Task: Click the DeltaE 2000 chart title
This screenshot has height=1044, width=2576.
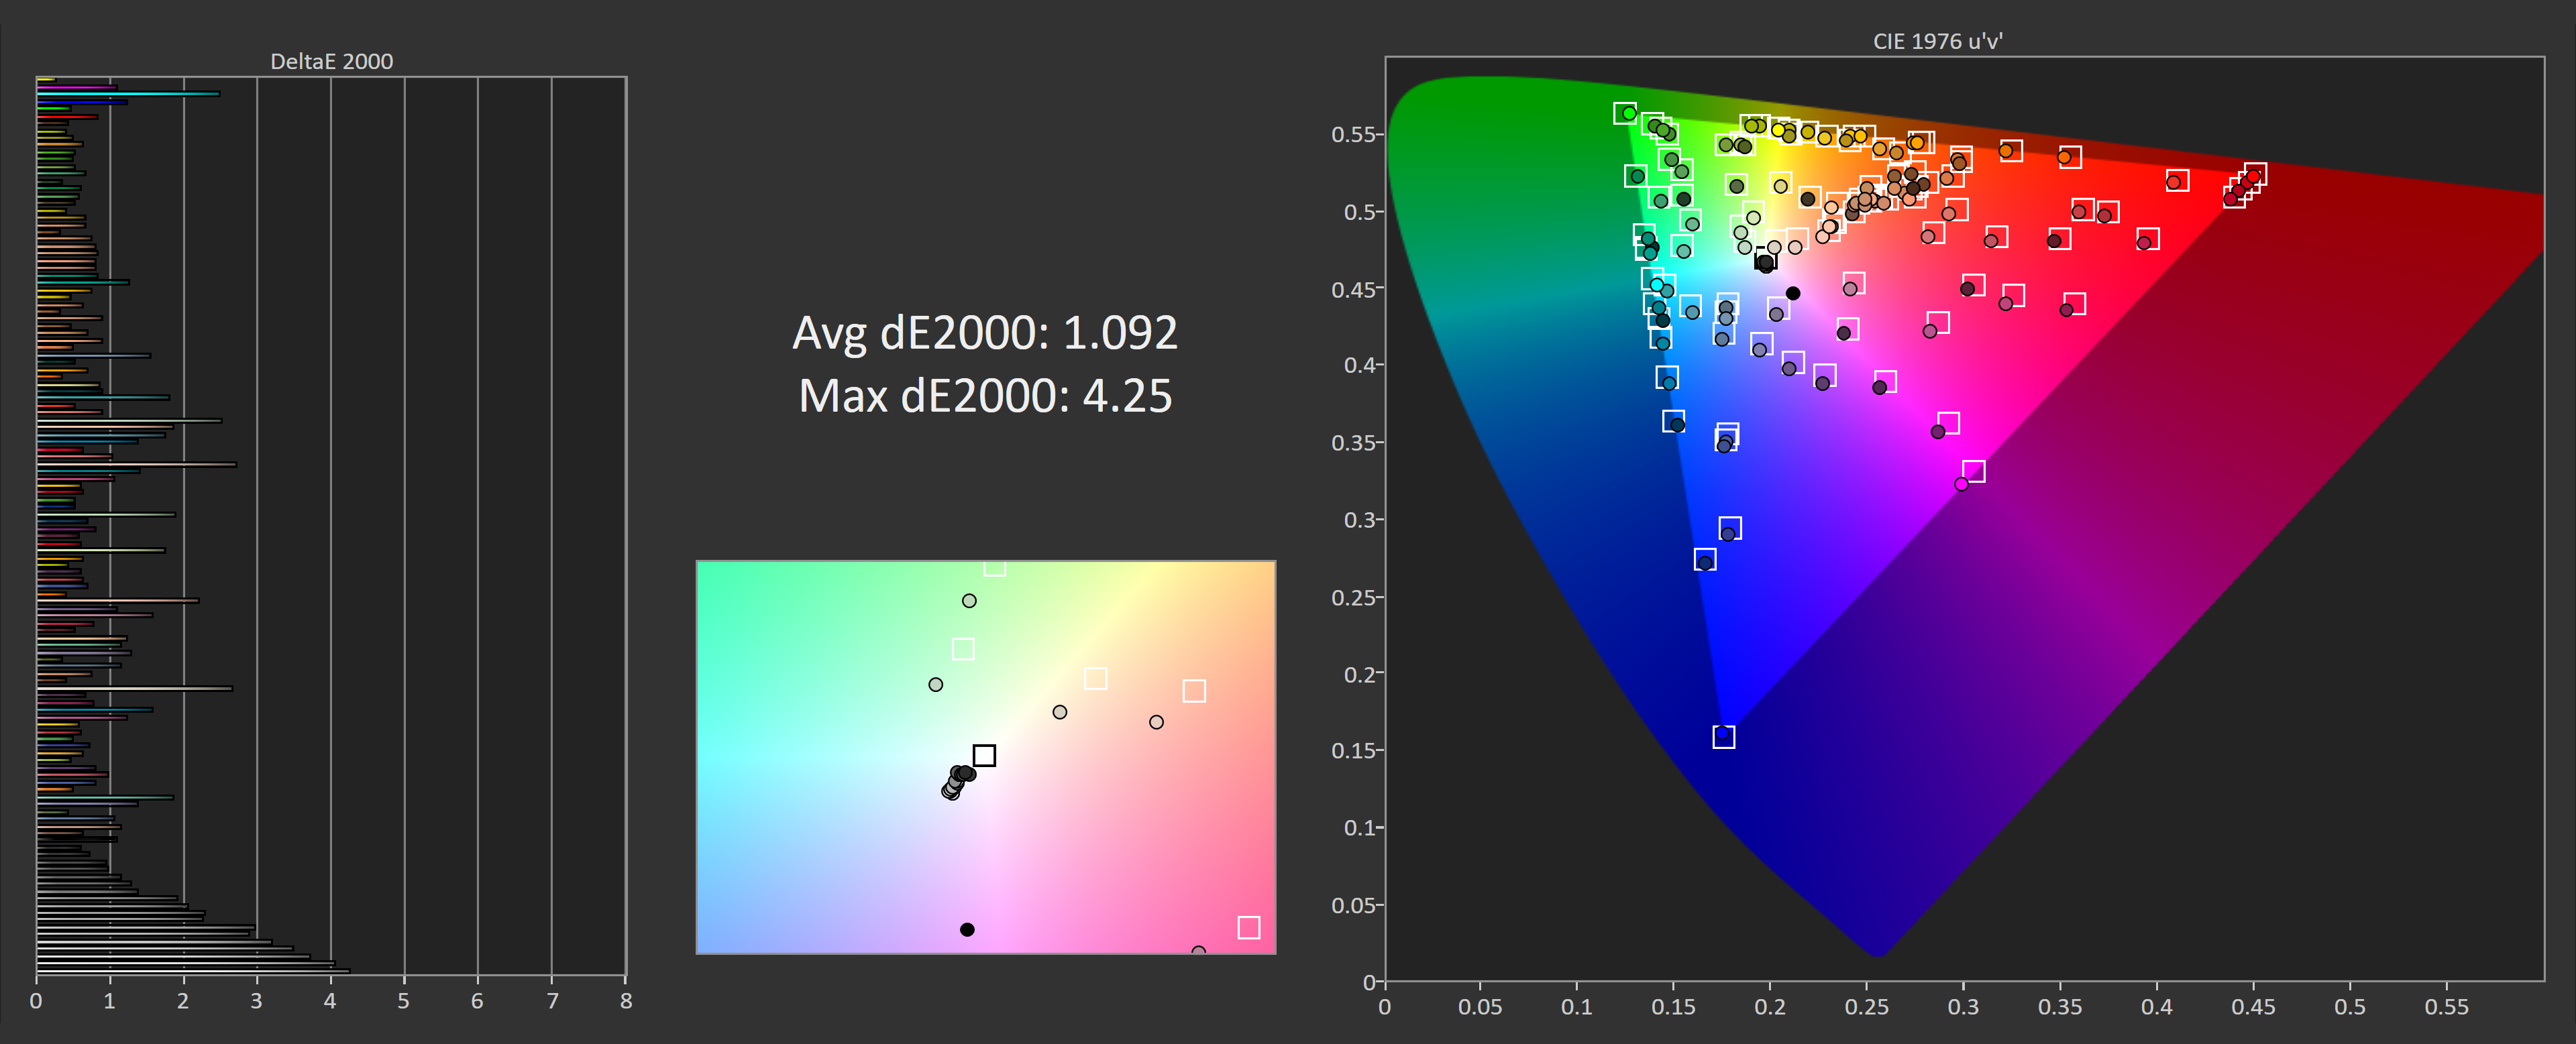Action: 331,61
